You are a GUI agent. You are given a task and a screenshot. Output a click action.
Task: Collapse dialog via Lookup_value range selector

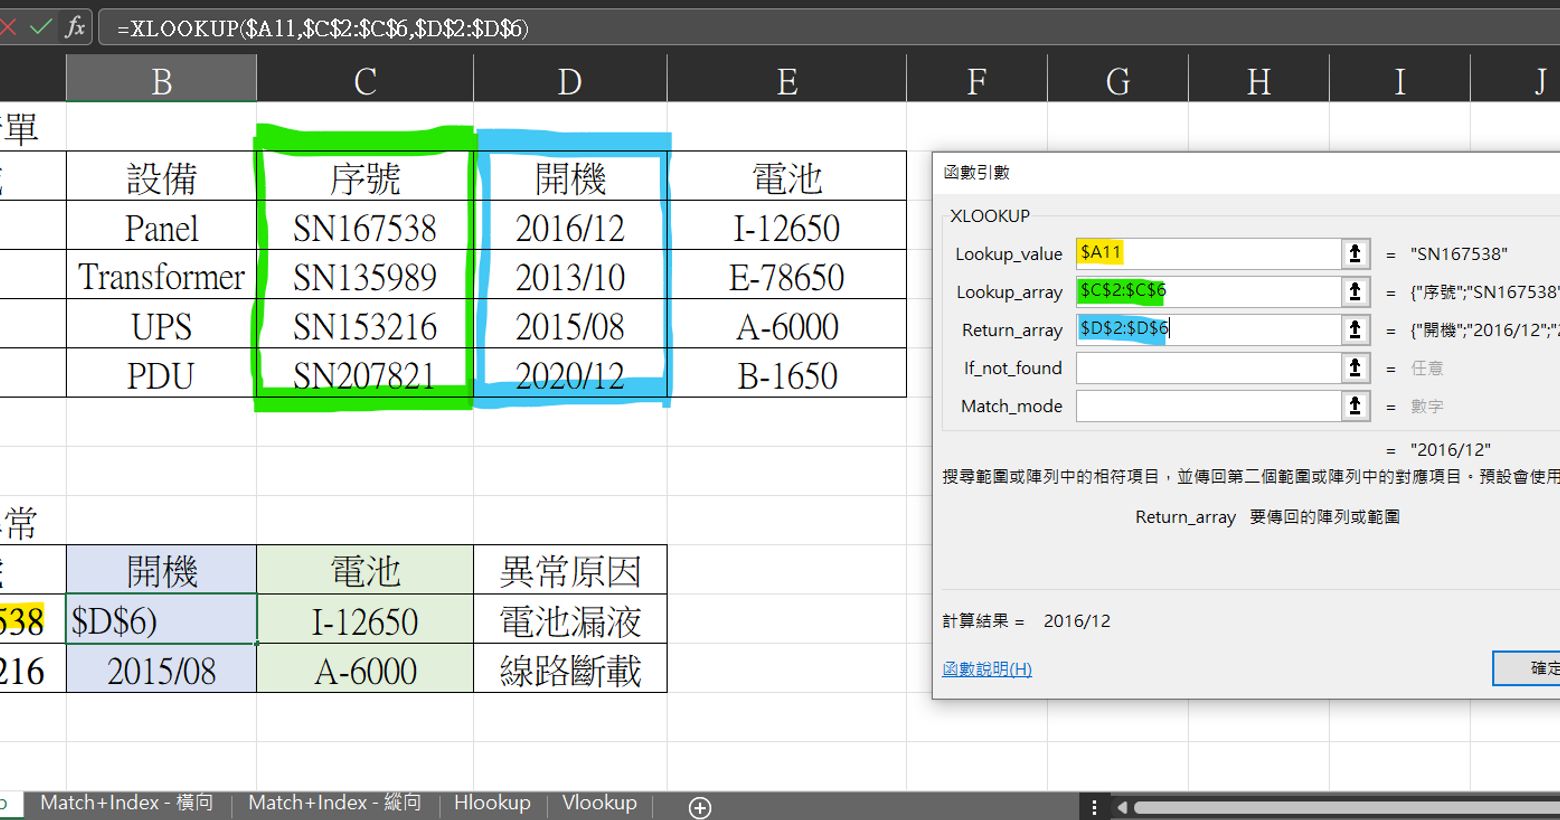[x=1354, y=254]
